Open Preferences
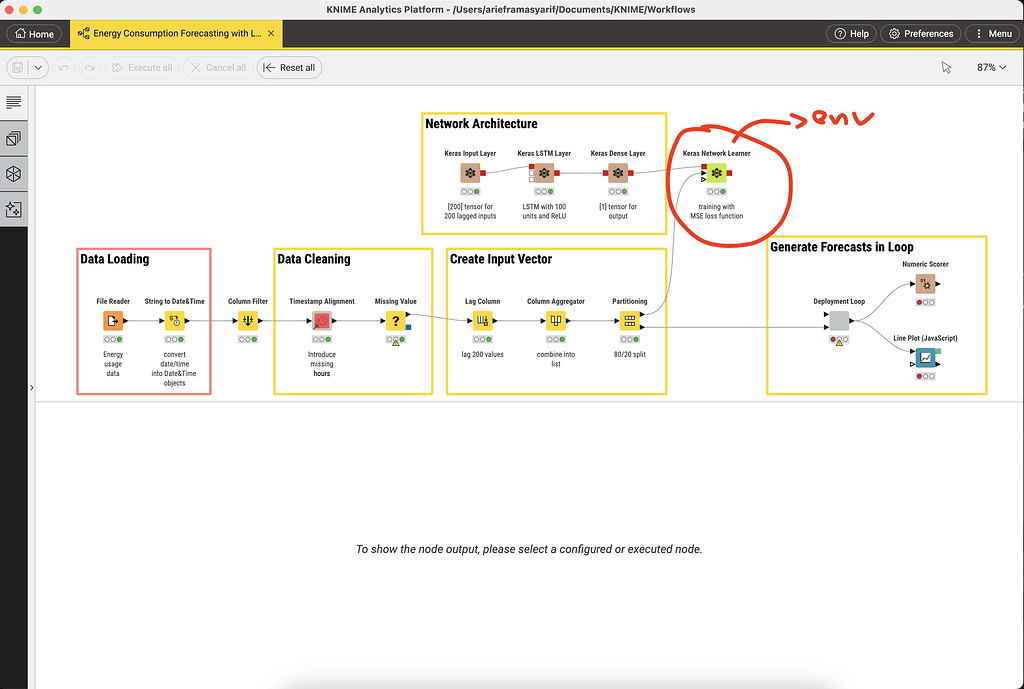This screenshot has width=1024, height=689. tap(920, 33)
